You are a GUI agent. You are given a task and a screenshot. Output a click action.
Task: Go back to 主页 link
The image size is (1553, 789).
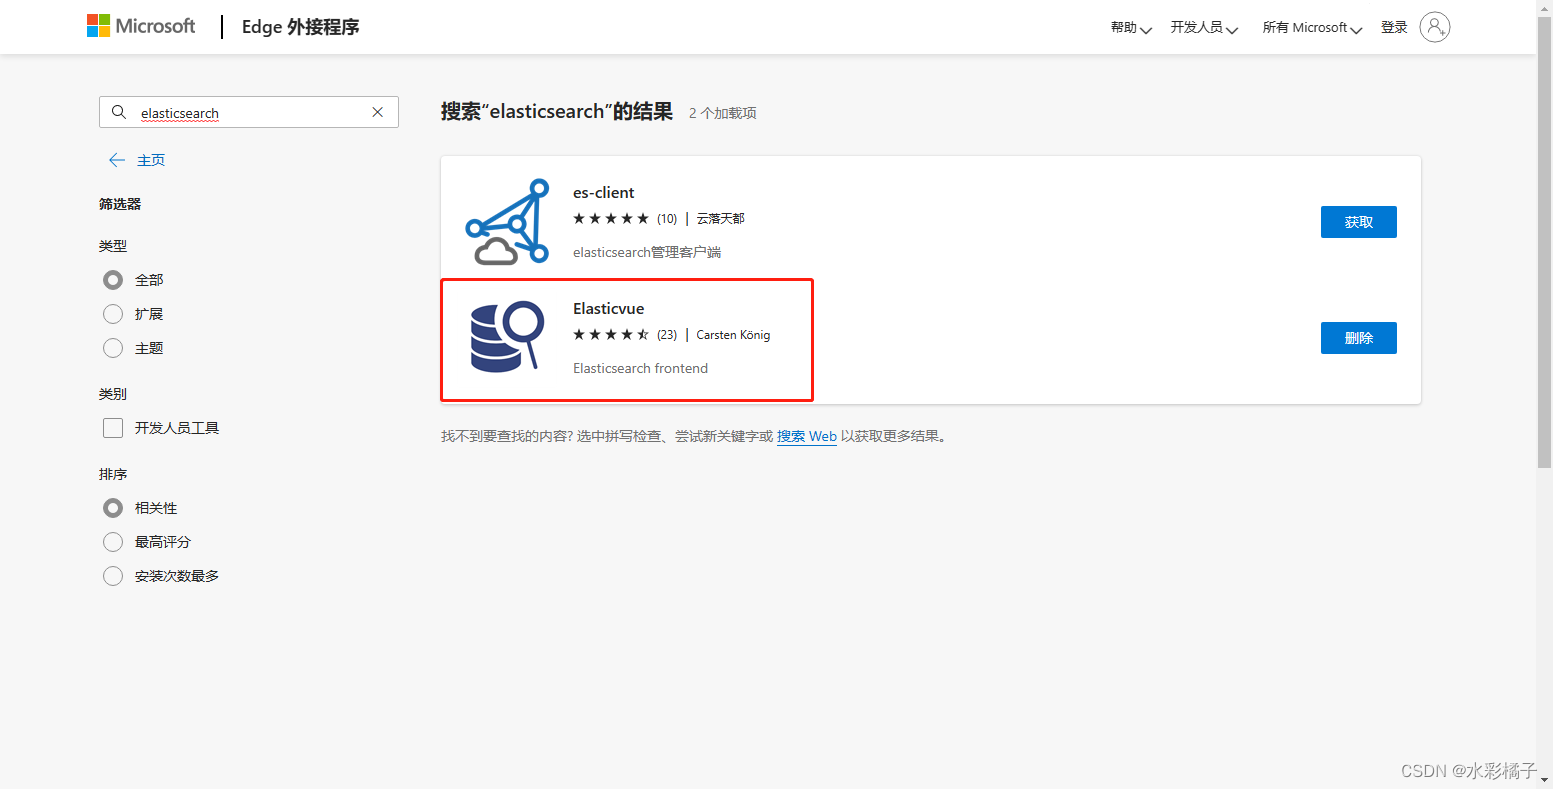151,160
